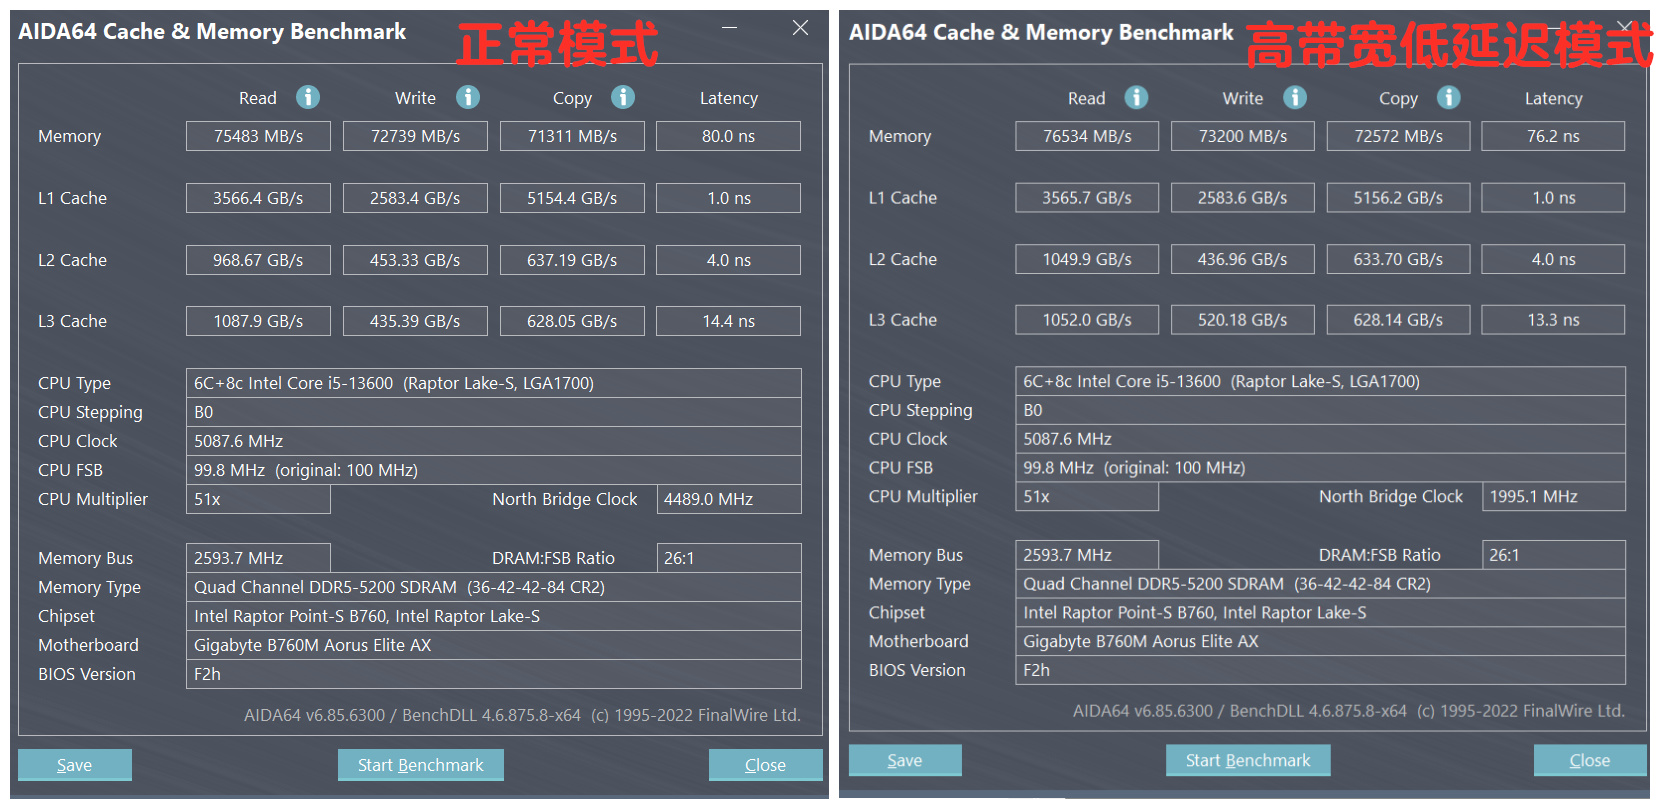
Task: Click the 14.4 ns L3 latency value
Action: coord(728,321)
